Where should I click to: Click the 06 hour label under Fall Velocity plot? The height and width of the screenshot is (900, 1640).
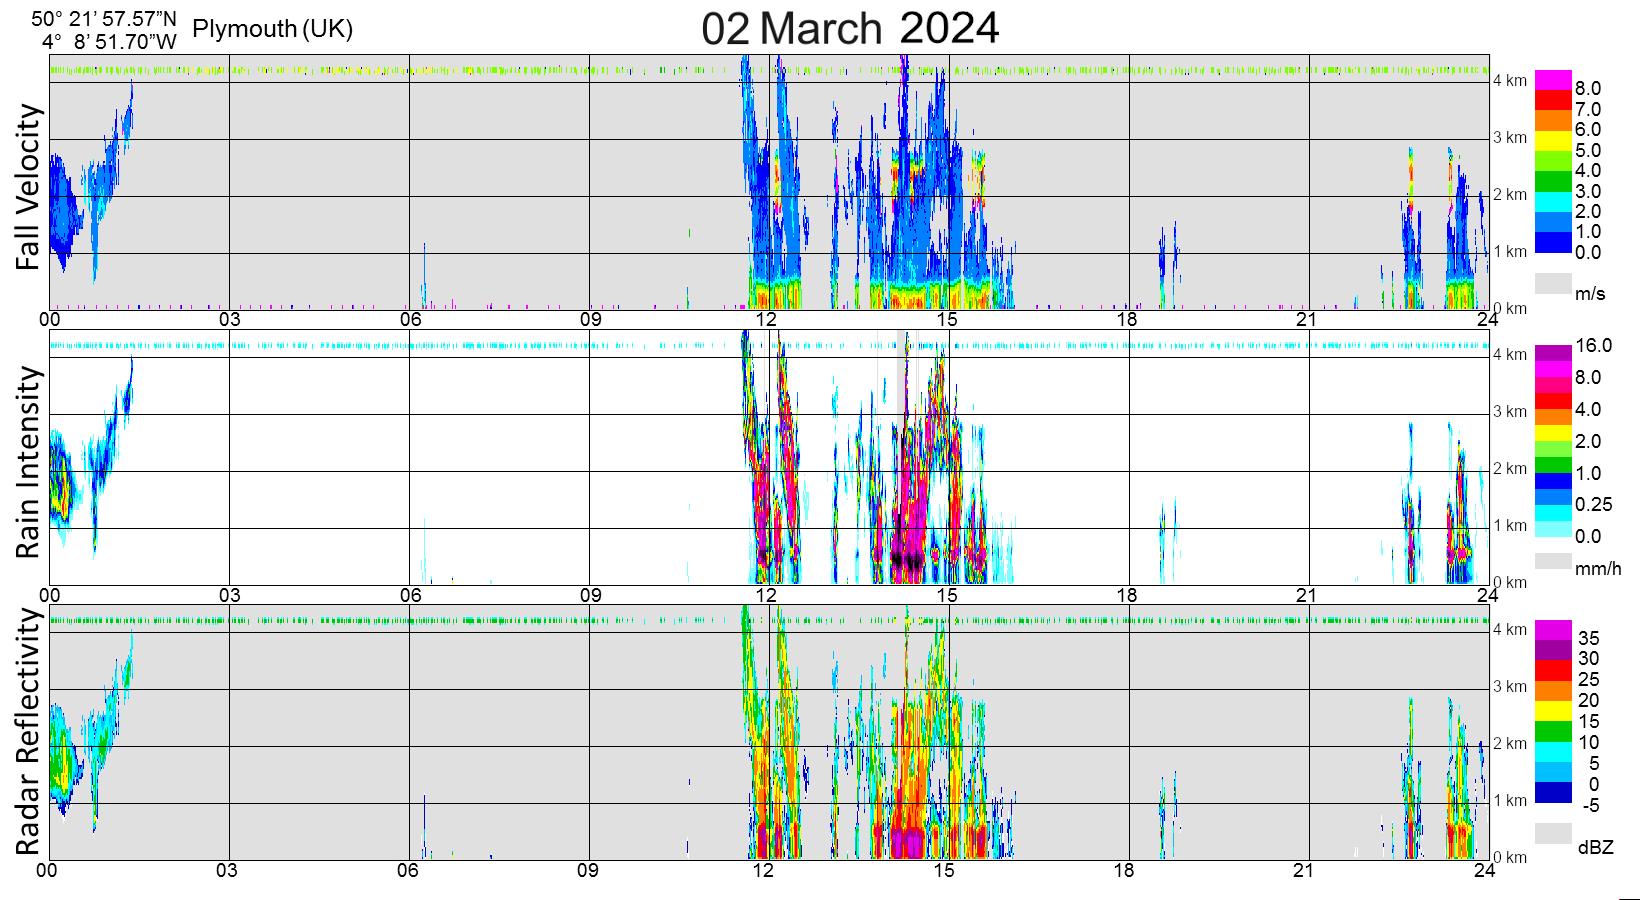click(x=409, y=320)
